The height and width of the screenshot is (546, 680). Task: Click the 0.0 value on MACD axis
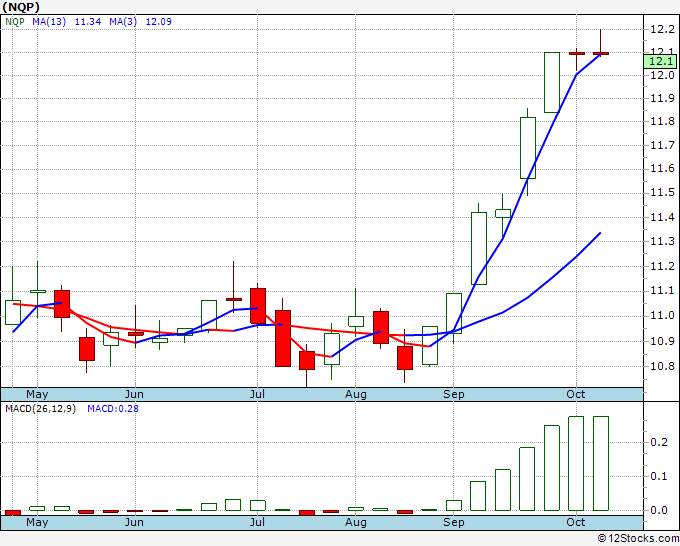point(658,510)
